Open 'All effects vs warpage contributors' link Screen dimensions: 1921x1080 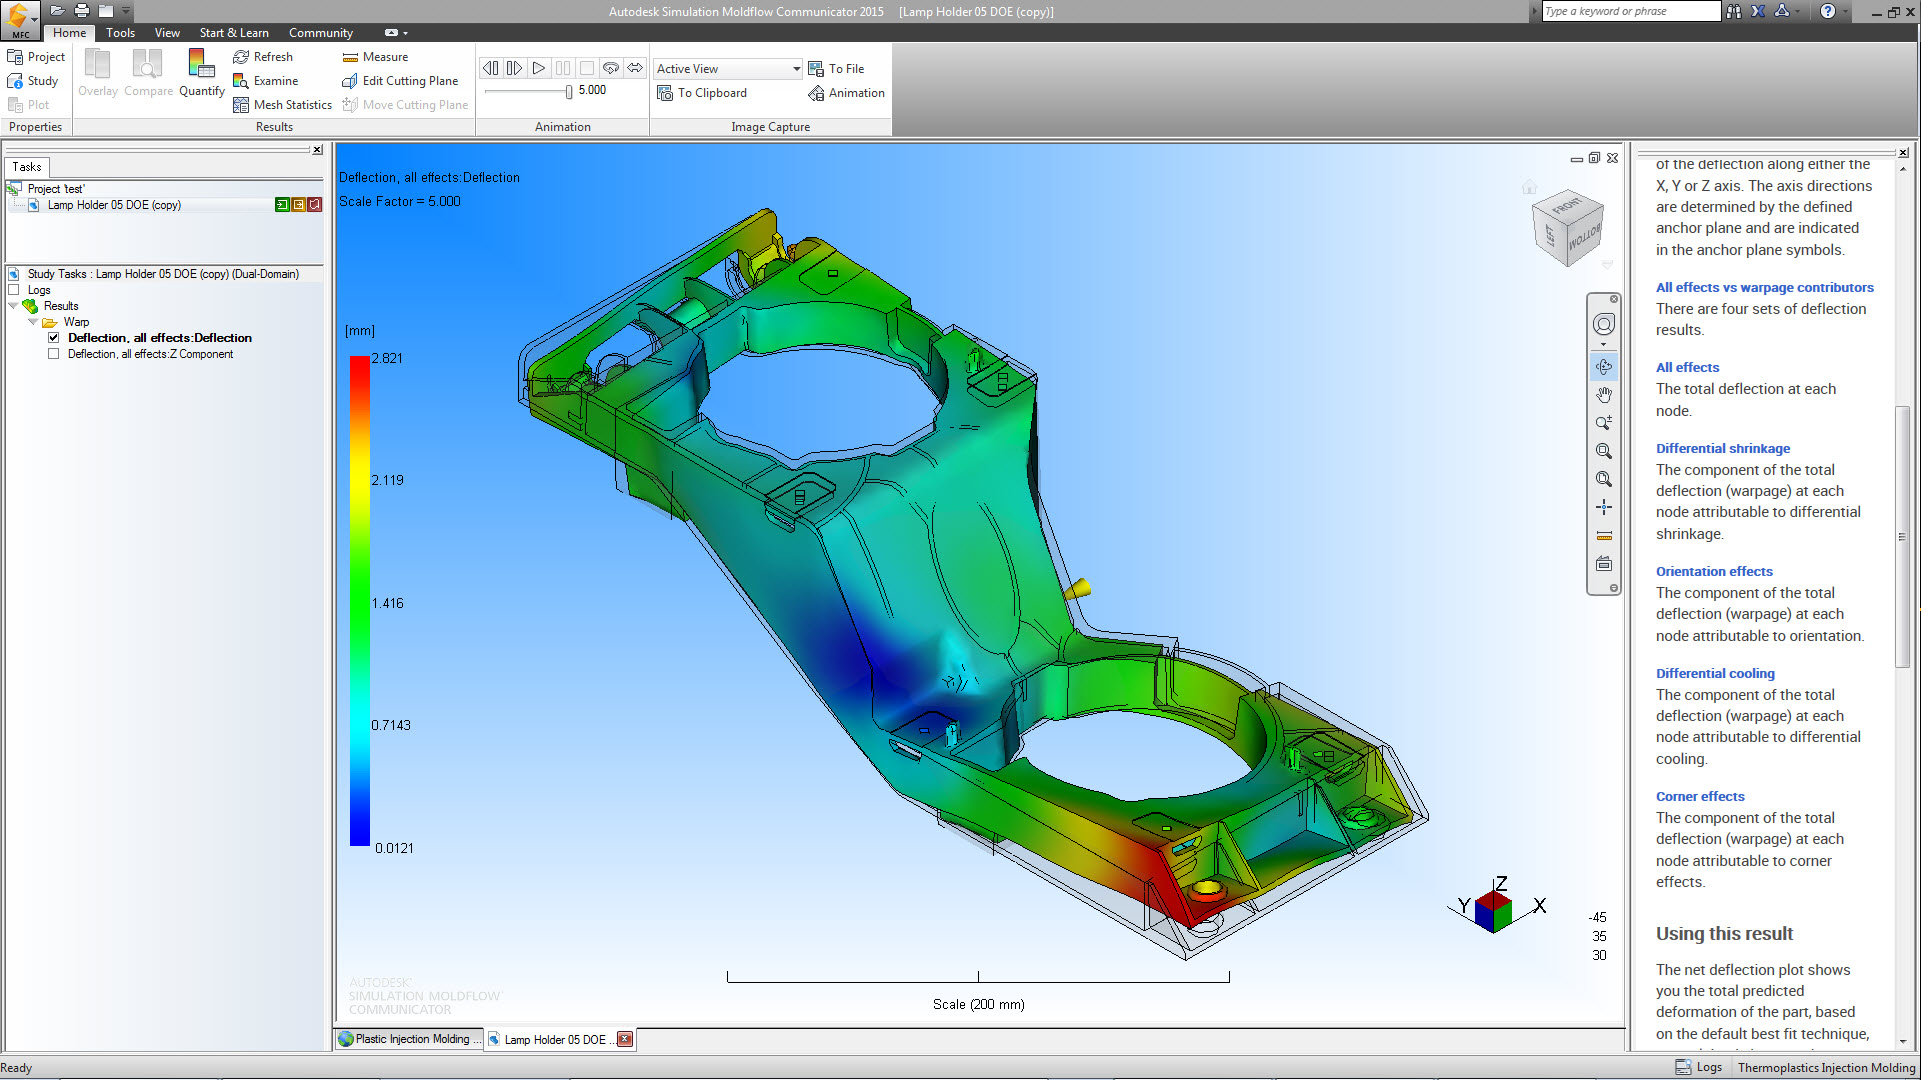tap(1764, 288)
